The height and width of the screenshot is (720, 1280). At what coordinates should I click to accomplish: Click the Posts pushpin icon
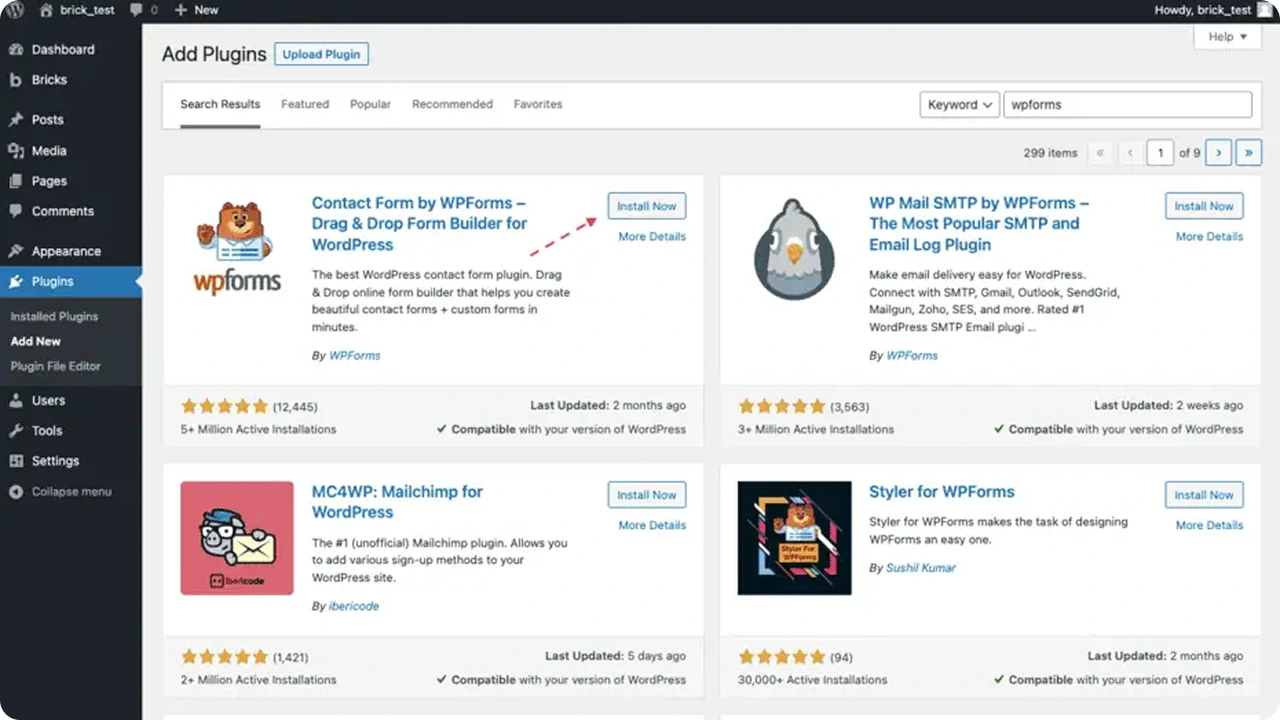pos(16,120)
